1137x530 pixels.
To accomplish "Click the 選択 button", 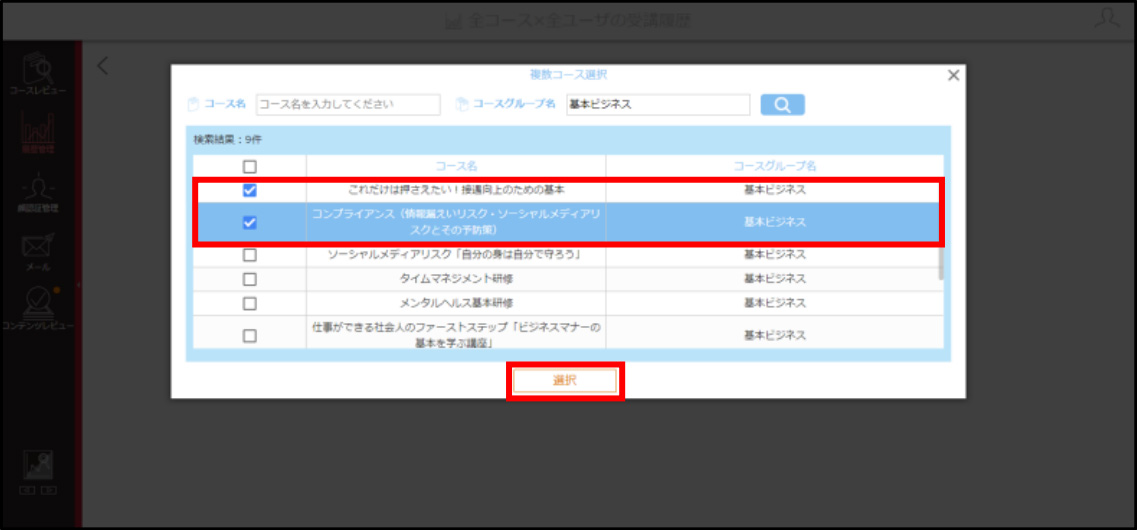I will [565, 381].
